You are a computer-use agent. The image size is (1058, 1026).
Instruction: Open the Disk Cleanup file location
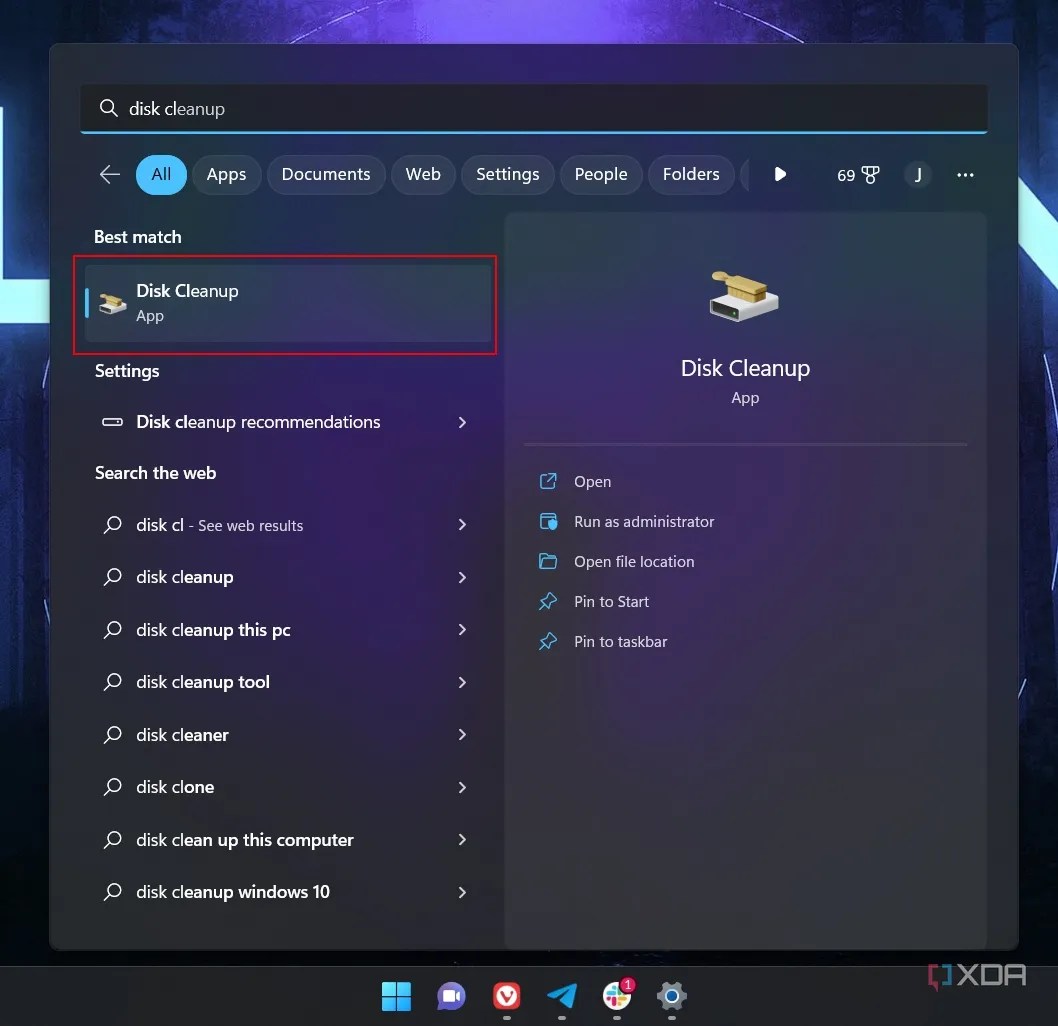[x=634, y=561]
